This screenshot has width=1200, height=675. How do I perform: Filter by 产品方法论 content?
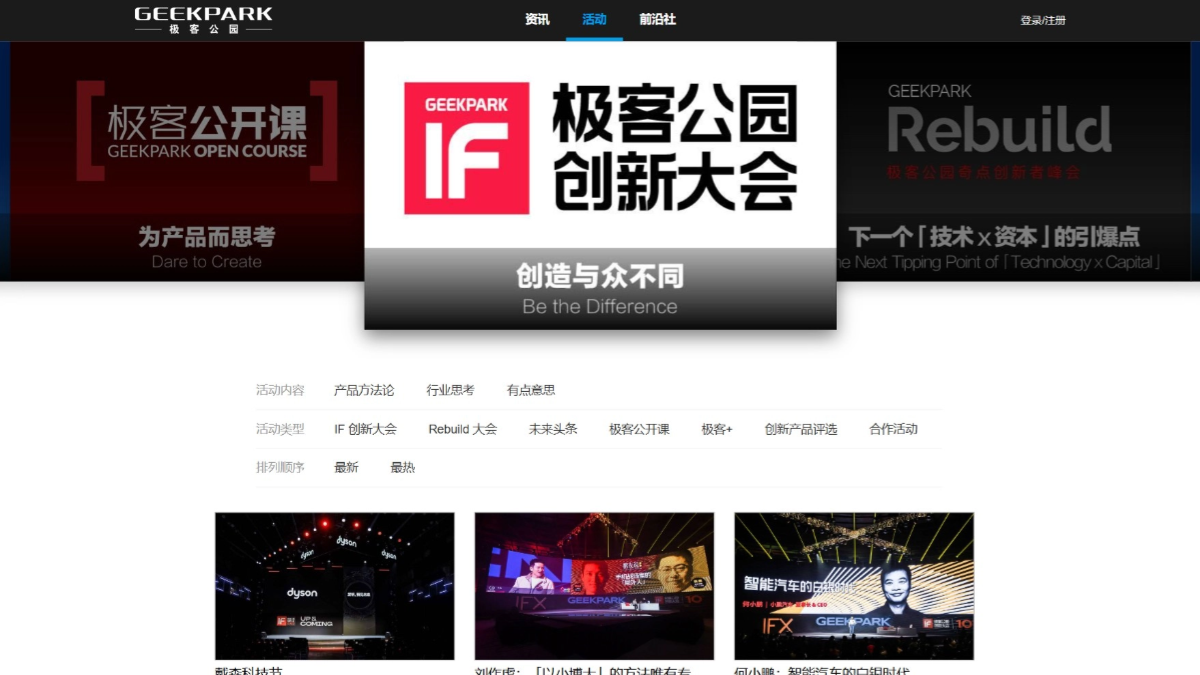coord(364,390)
